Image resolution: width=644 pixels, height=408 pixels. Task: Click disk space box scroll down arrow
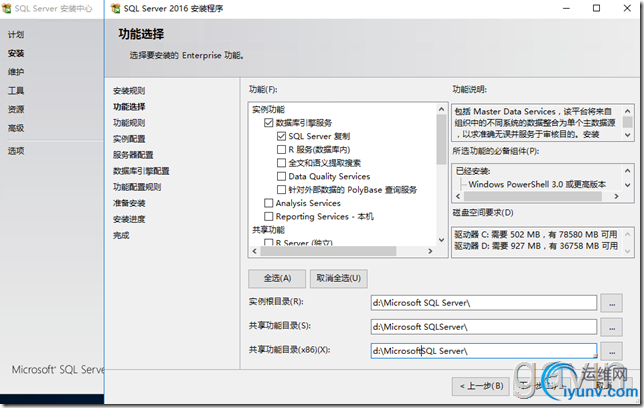tap(628, 251)
